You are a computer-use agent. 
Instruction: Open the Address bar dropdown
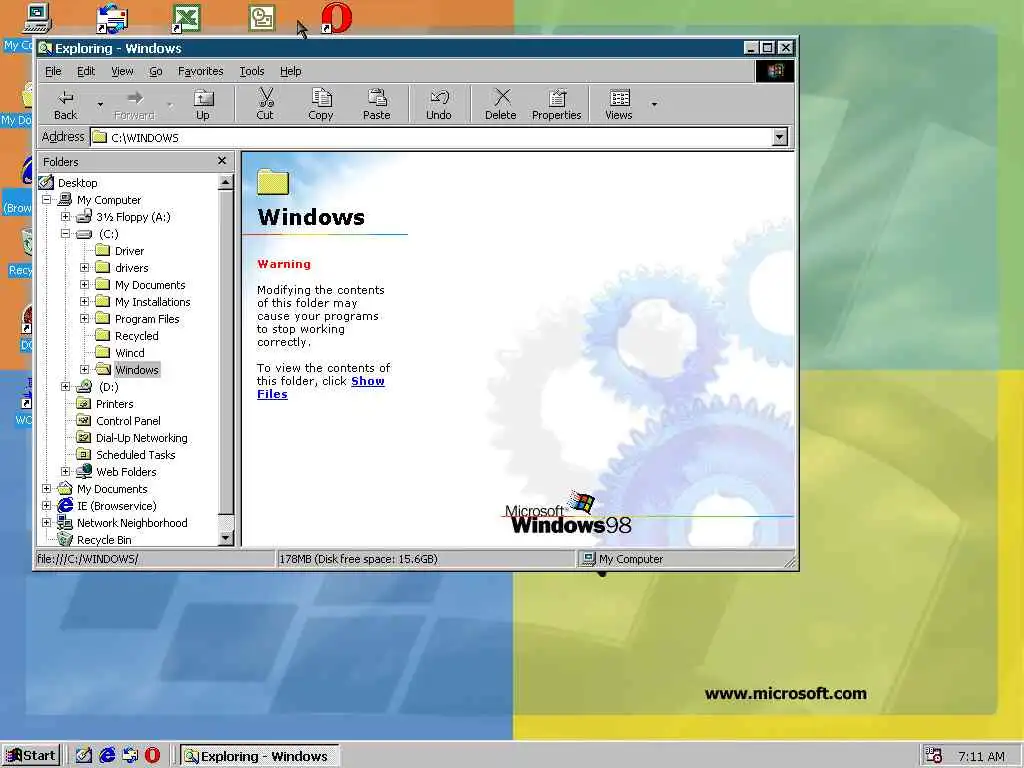click(780, 137)
